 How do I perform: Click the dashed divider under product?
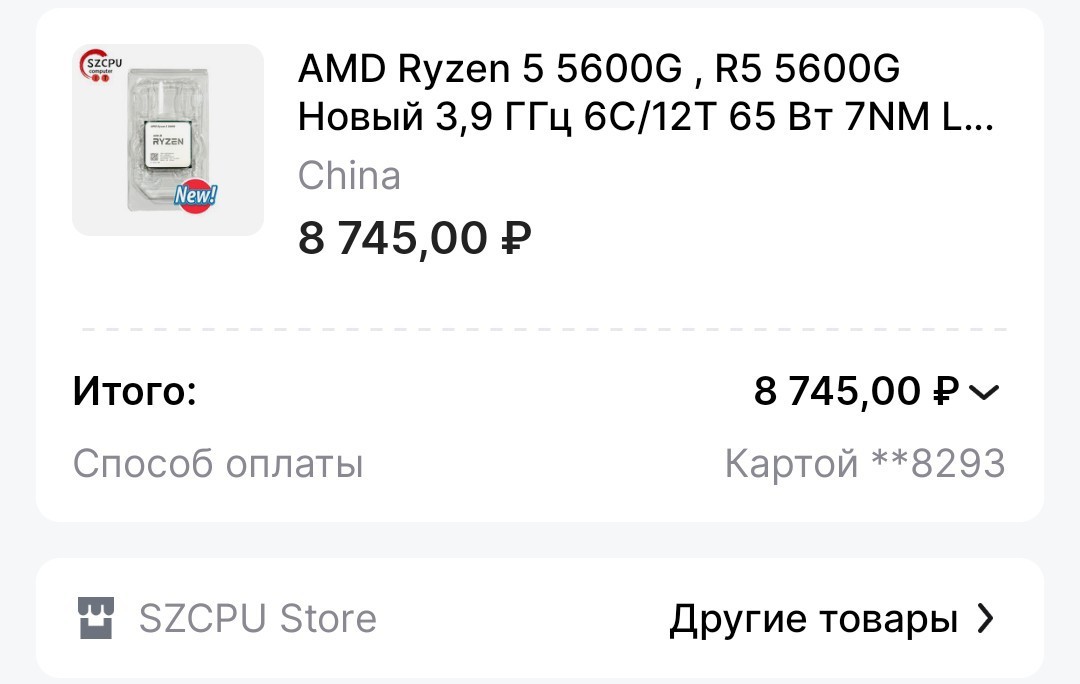(x=544, y=329)
